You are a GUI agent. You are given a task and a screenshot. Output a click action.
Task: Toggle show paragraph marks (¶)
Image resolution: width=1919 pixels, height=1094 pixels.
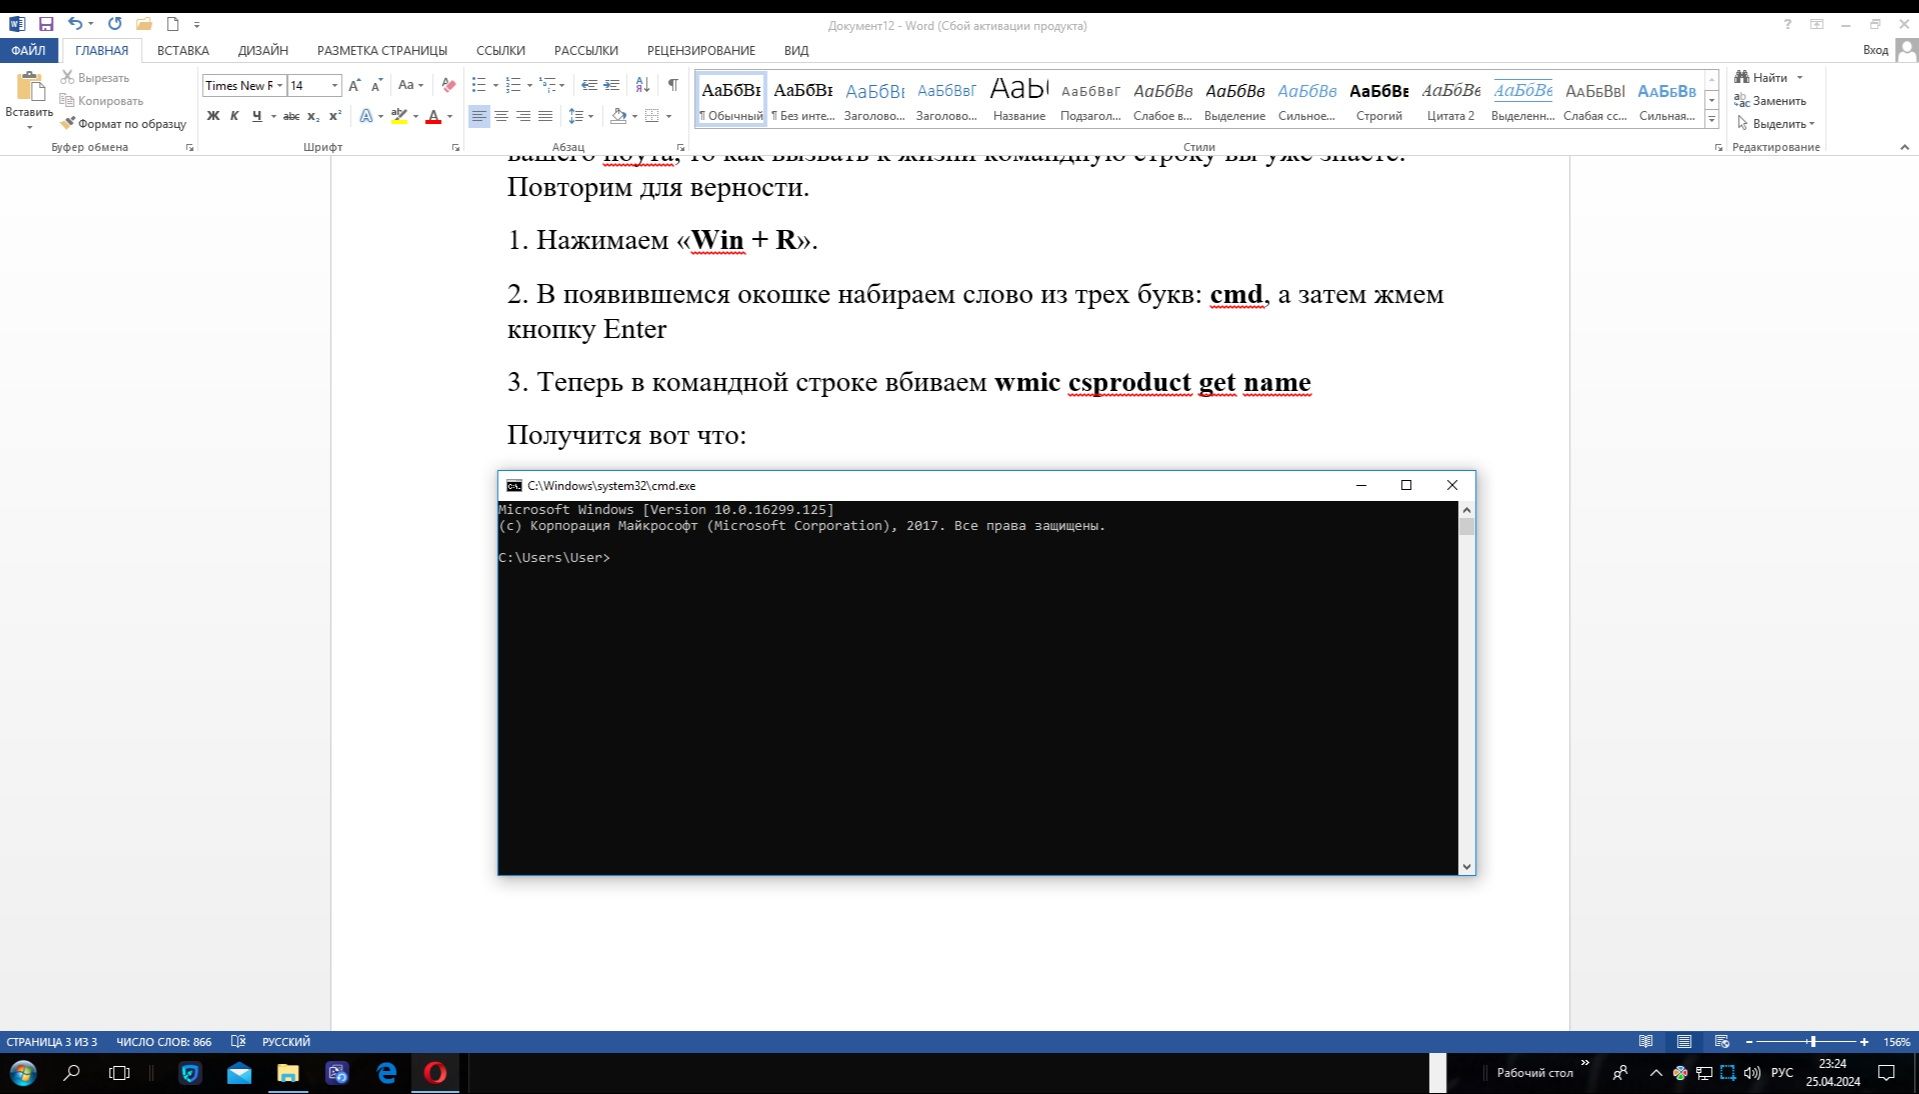click(673, 86)
